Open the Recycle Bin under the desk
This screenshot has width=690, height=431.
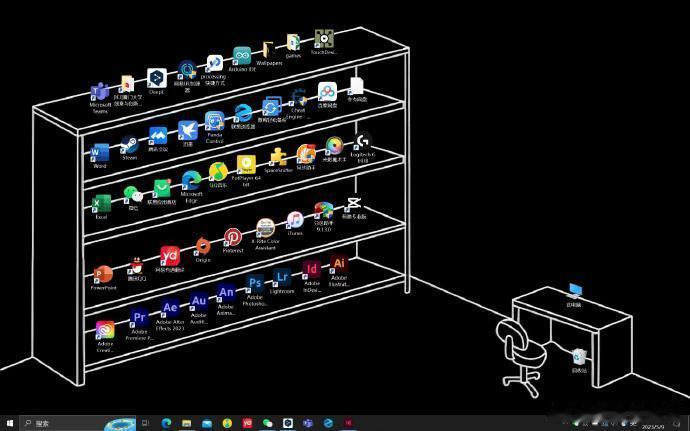pos(579,357)
